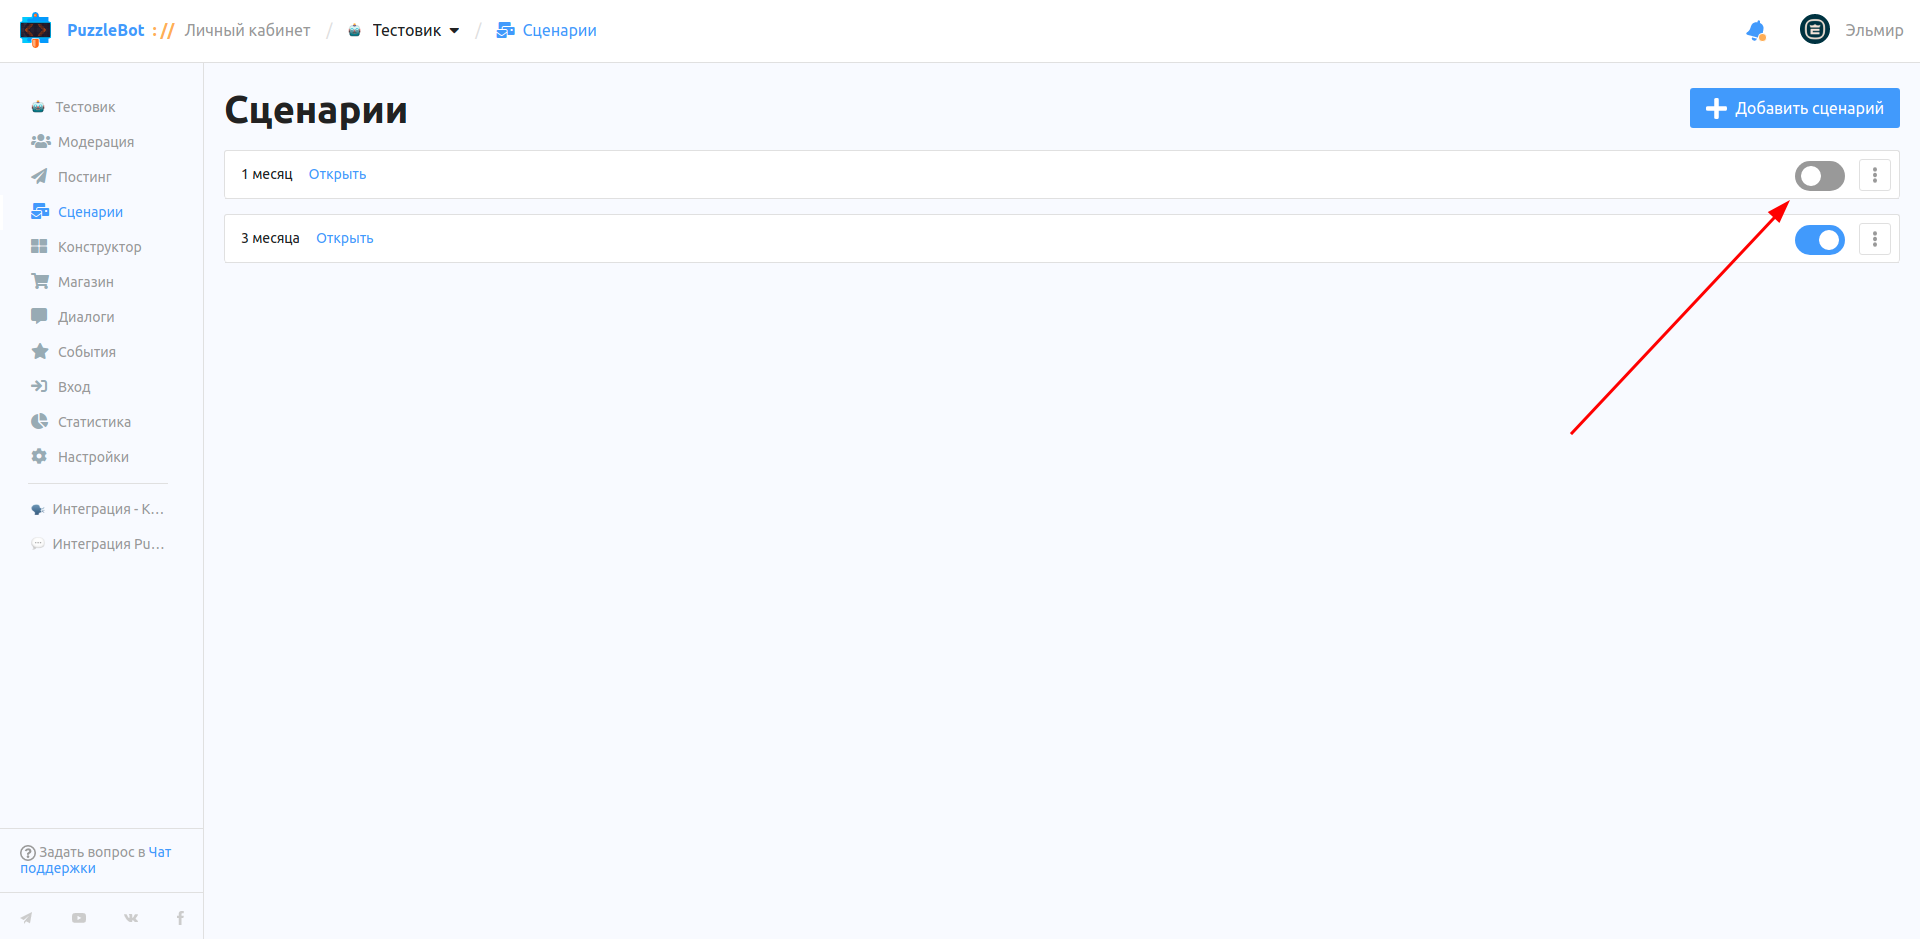Click the Магазин shopping cart icon
Image resolution: width=1920 pixels, height=939 pixels.
[40, 282]
